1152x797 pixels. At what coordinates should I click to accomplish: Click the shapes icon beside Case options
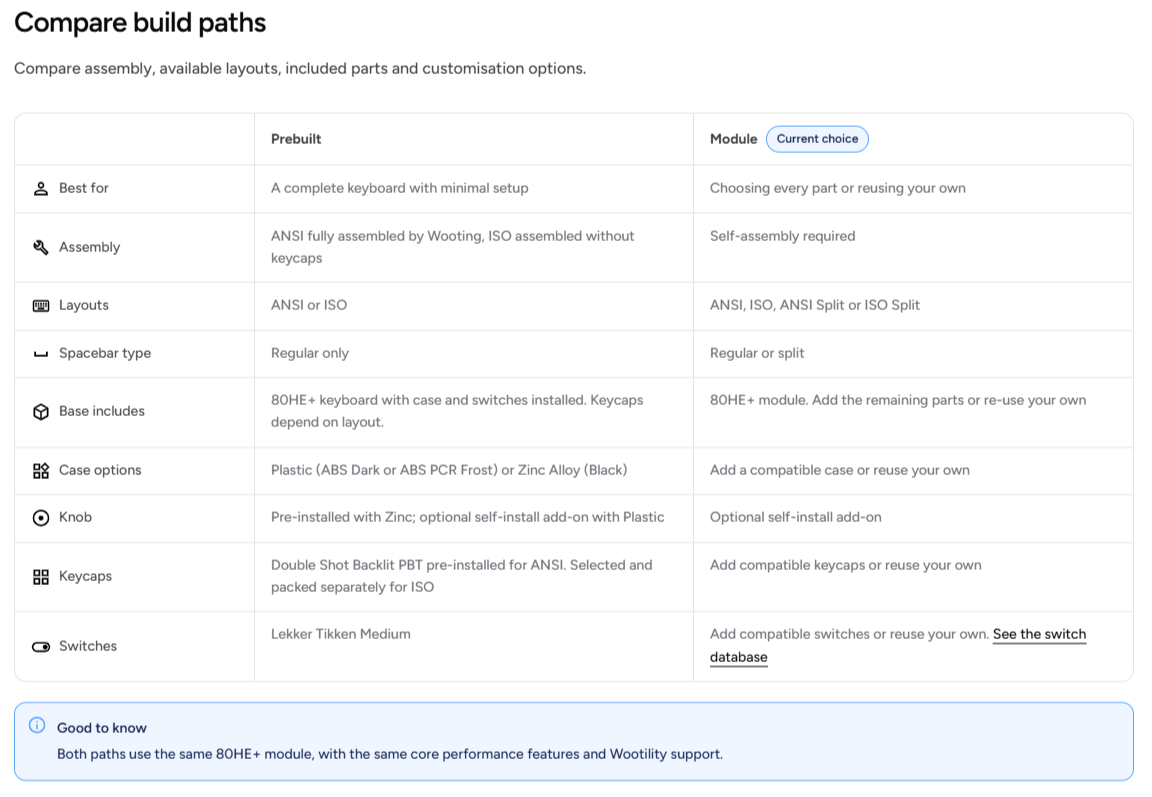tap(41, 471)
